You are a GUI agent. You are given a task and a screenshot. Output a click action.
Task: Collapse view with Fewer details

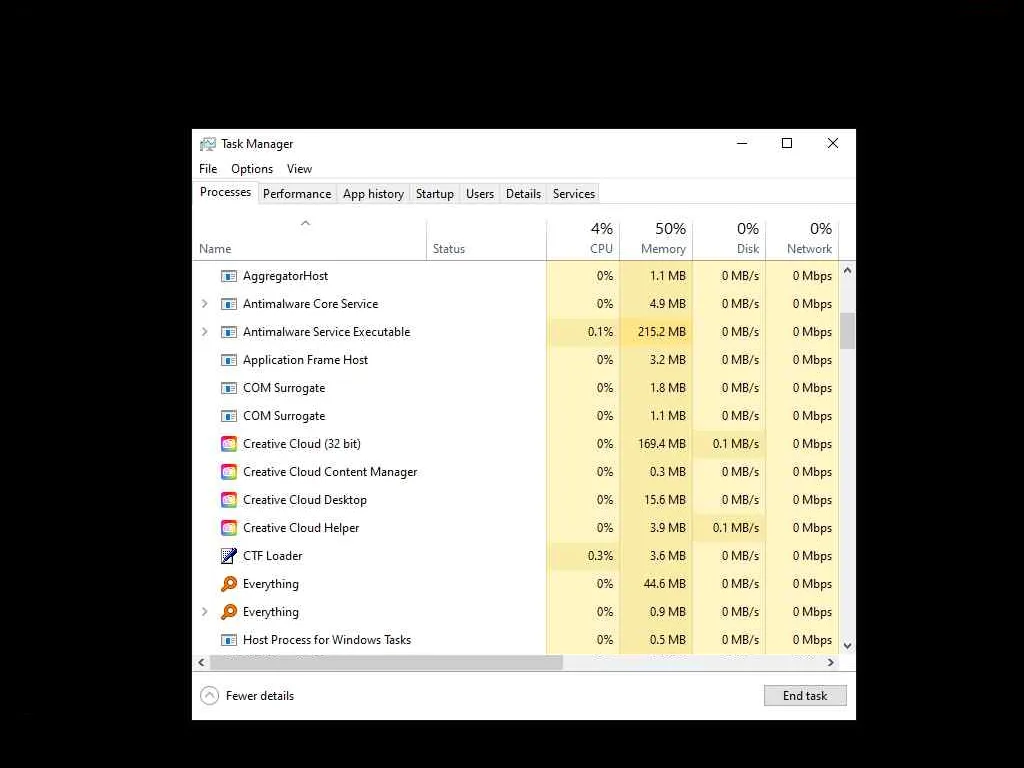click(x=248, y=696)
